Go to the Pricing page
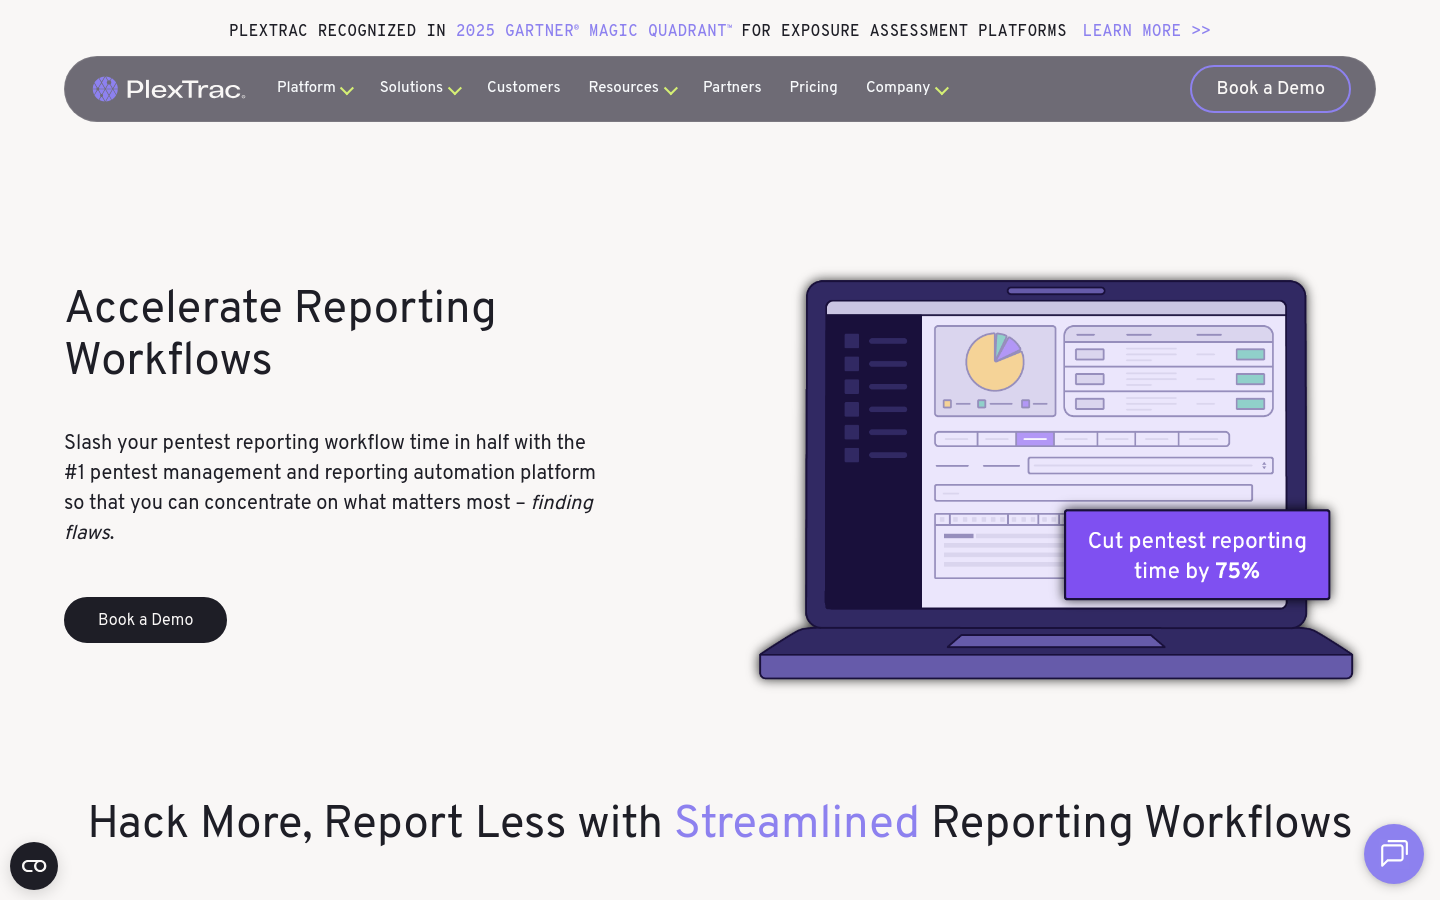 coord(814,88)
